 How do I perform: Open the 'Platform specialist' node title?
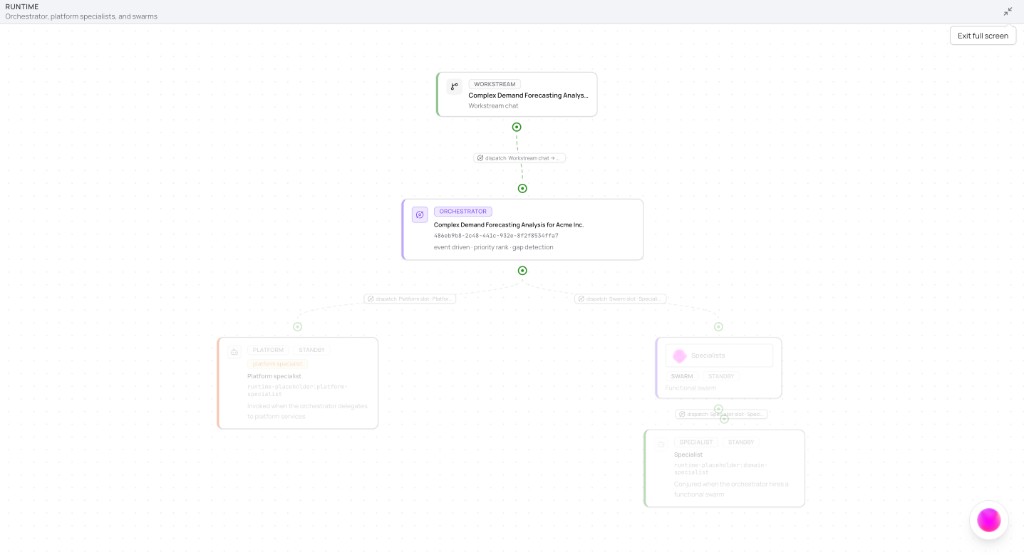tap(274, 376)
